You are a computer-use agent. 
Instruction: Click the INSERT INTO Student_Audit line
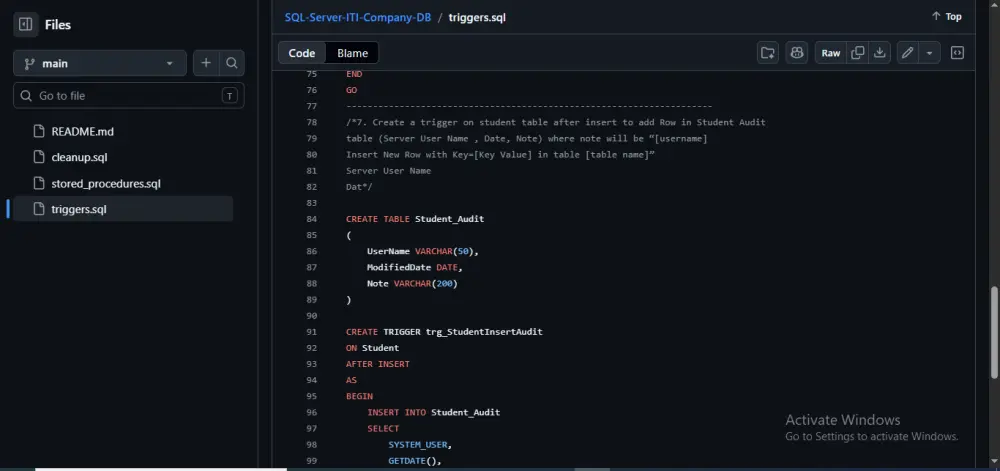(x=434, y=412)
